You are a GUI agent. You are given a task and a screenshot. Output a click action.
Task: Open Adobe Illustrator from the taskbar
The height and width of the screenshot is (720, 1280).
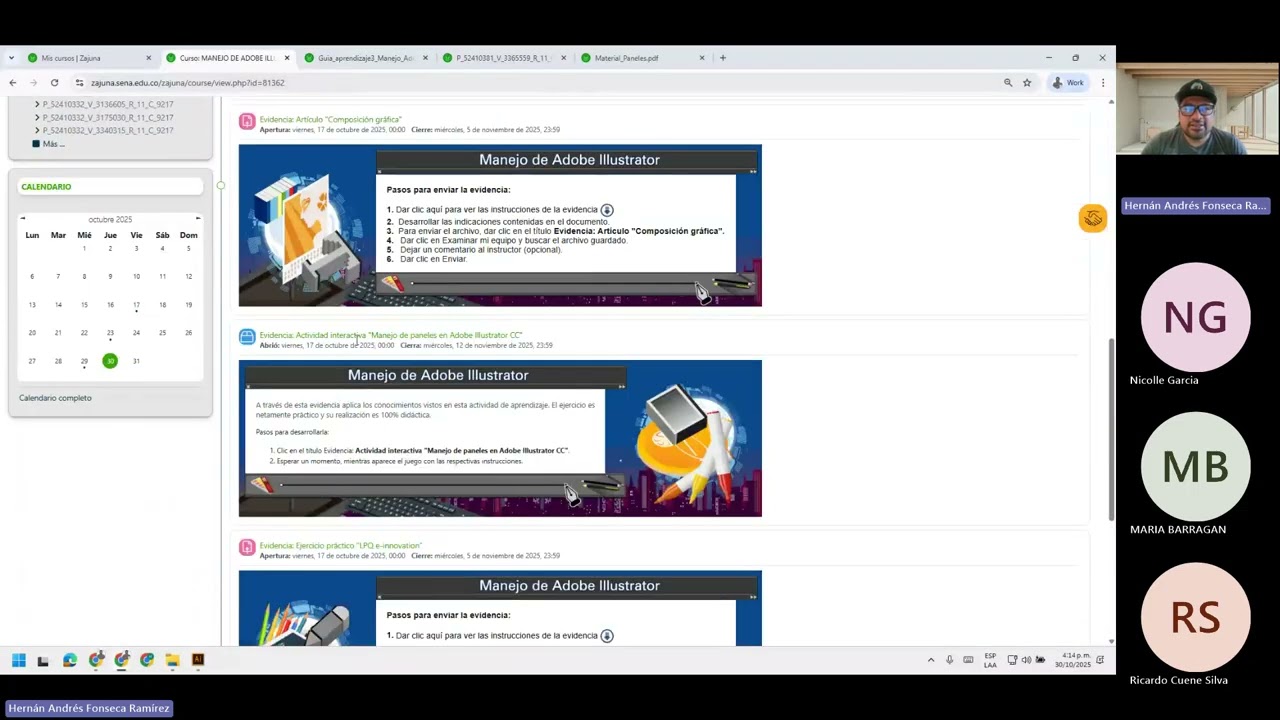coord(198,660)
